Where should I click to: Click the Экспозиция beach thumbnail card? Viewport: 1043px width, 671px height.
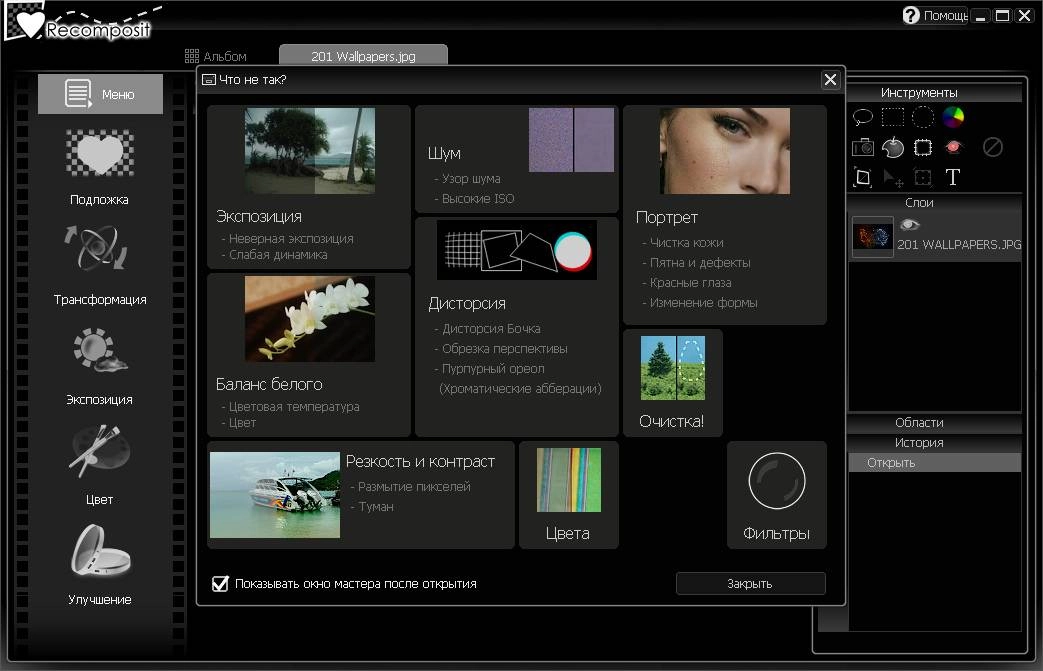(310, 151)
